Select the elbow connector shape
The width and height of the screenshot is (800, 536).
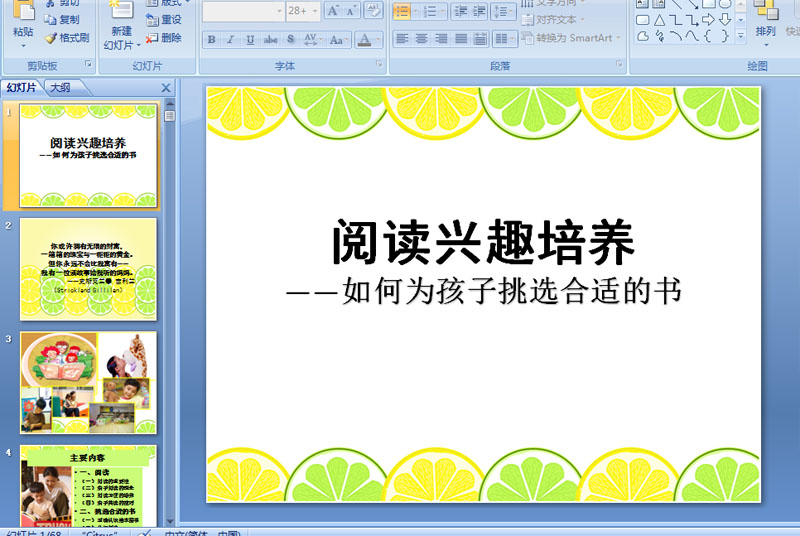point(676,20)
